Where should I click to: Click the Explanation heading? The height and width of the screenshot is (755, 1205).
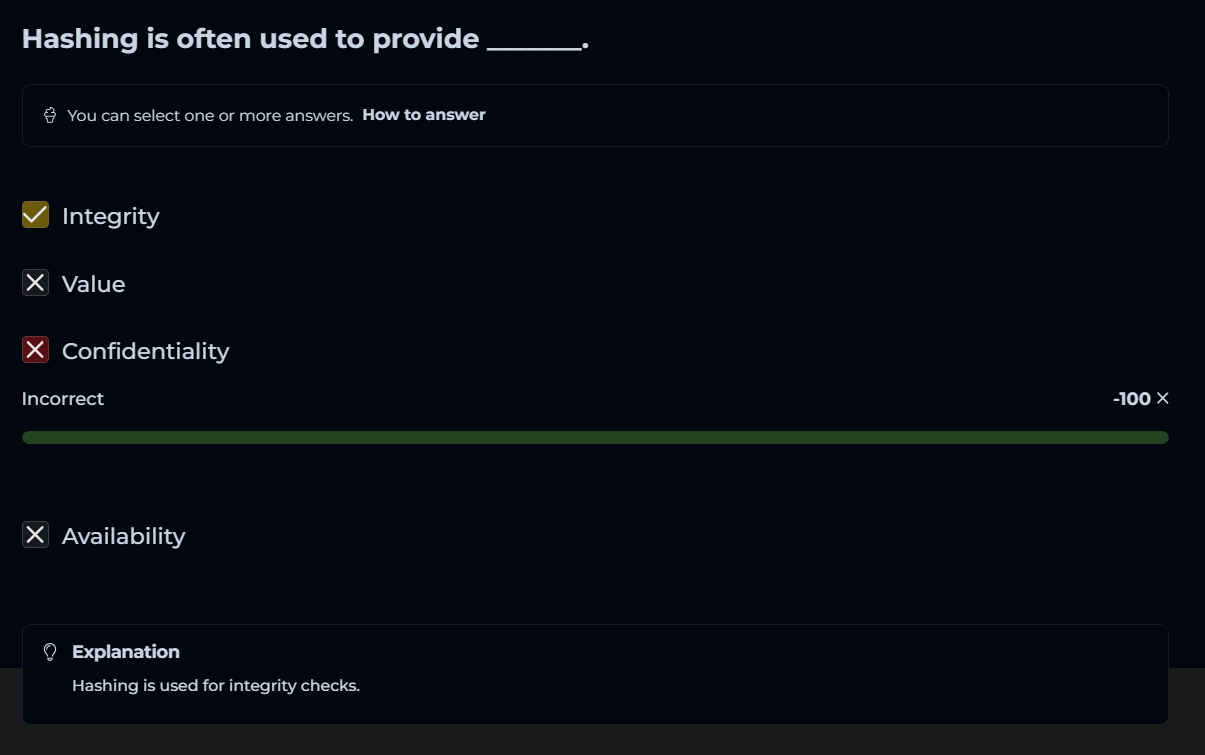click(x=126, y=652)
